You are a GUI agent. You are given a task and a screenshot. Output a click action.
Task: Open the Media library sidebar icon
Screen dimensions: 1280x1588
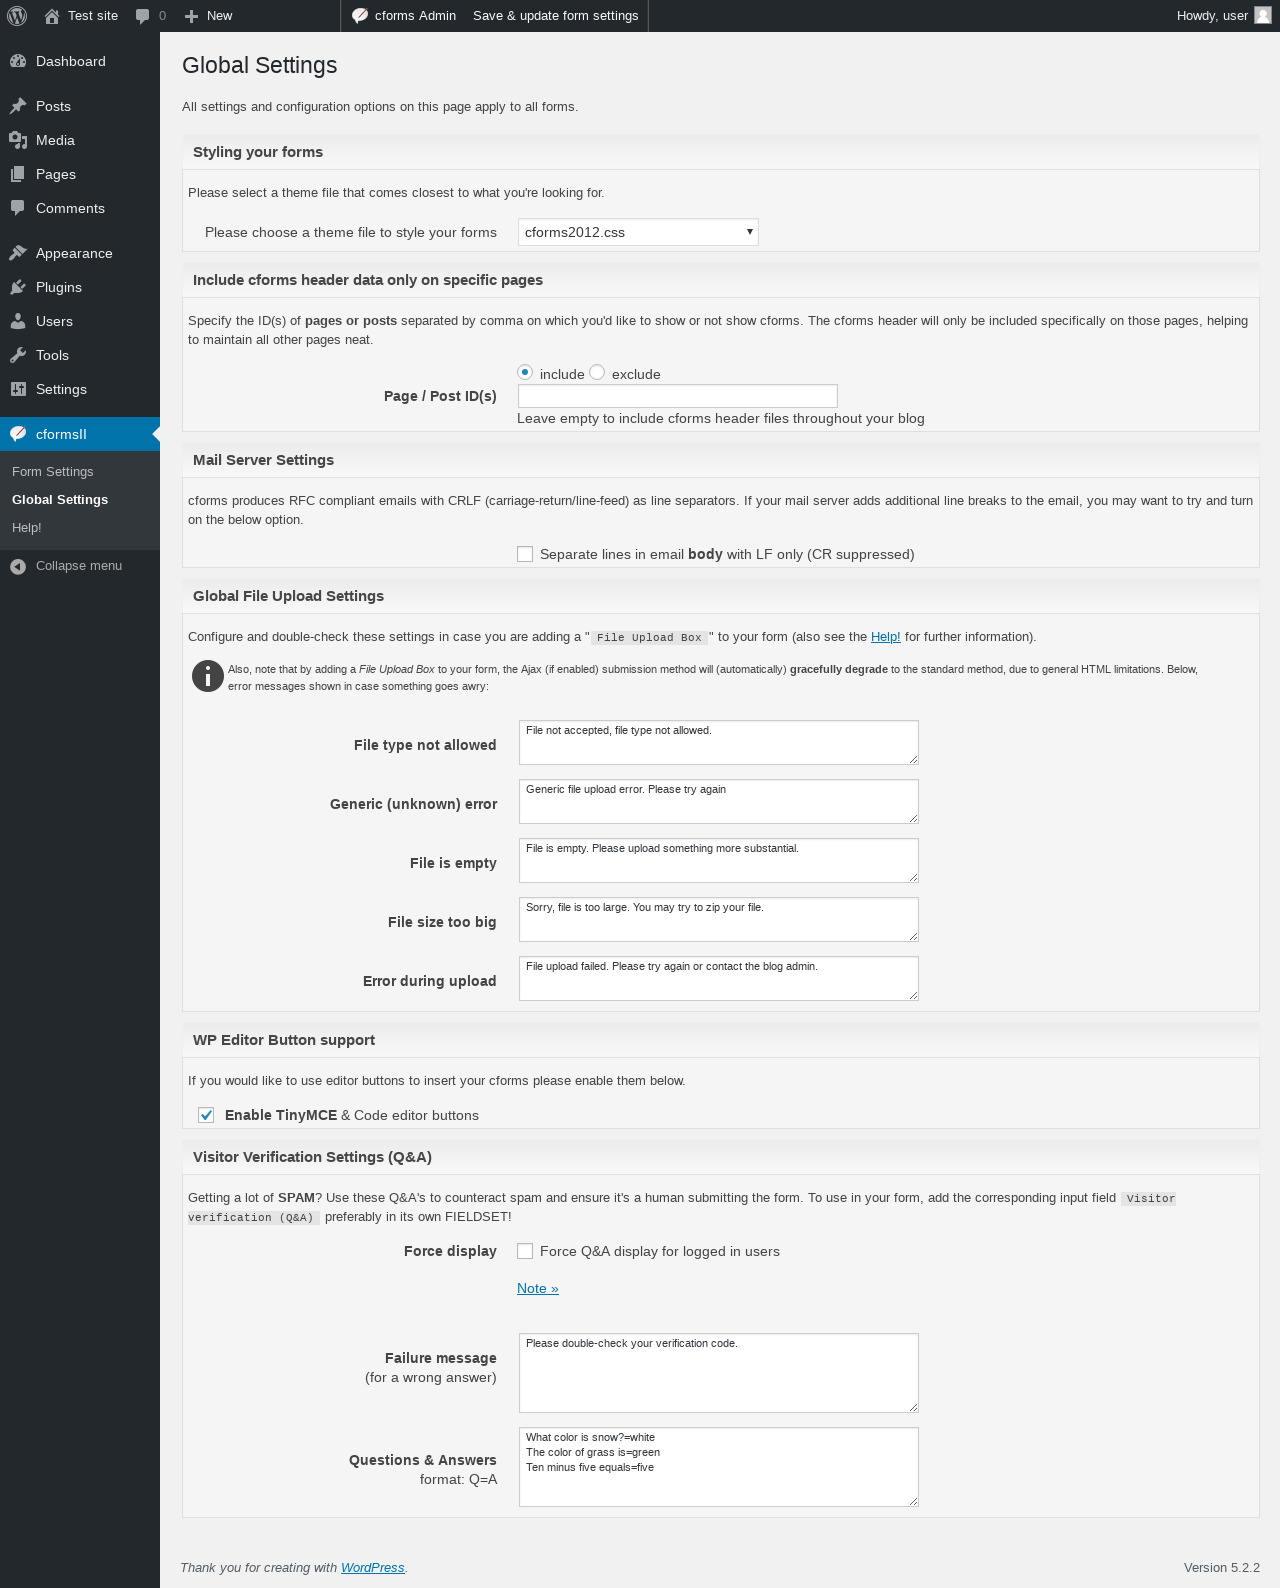[18, 140]
